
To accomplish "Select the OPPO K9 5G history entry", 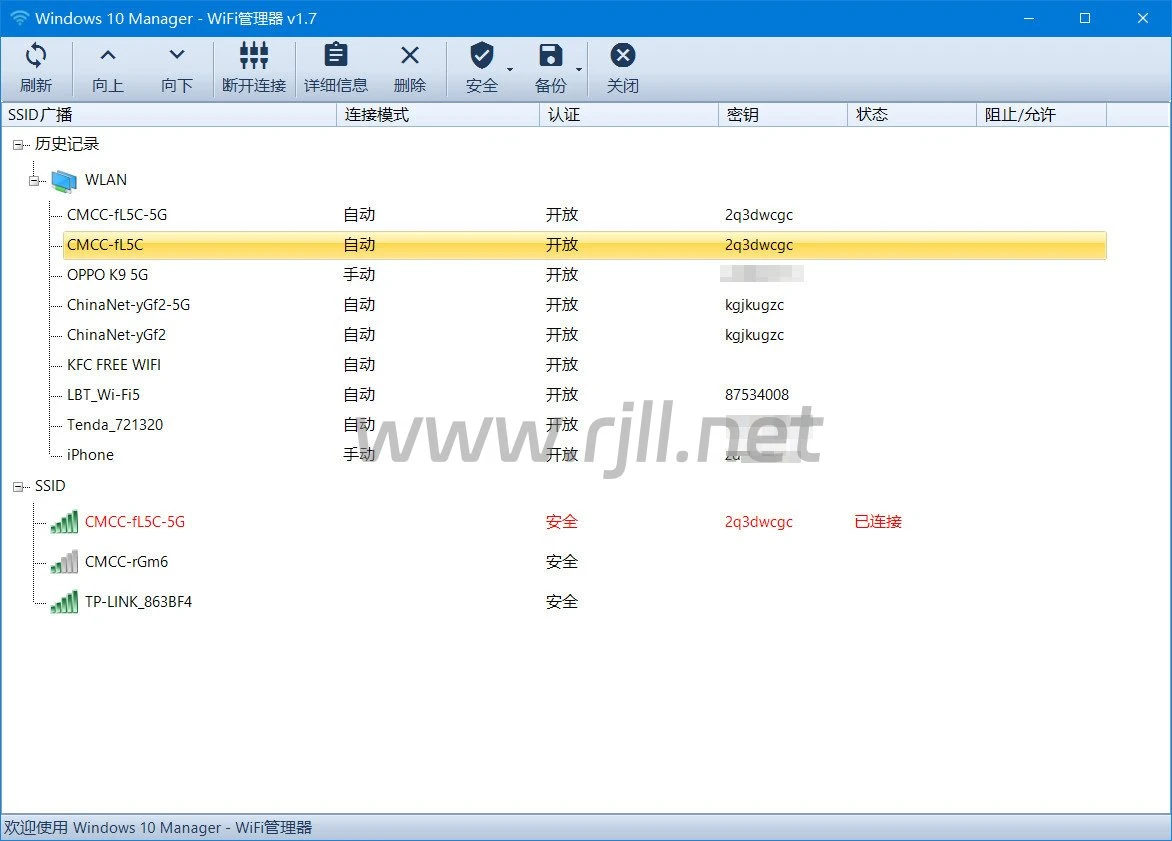I will pyautogui.click(x=107, y=275).
